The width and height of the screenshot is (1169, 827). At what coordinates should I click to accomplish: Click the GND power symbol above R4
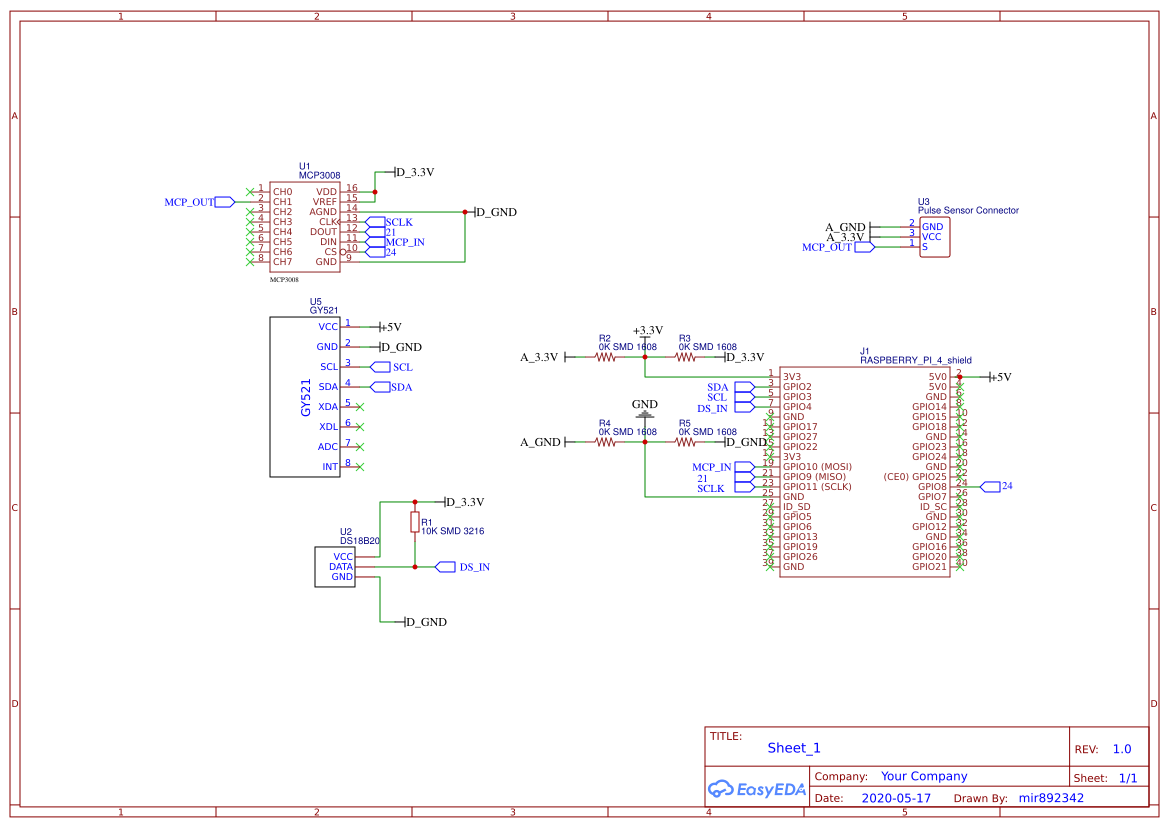pyautogui.click(x=645, y=409)
